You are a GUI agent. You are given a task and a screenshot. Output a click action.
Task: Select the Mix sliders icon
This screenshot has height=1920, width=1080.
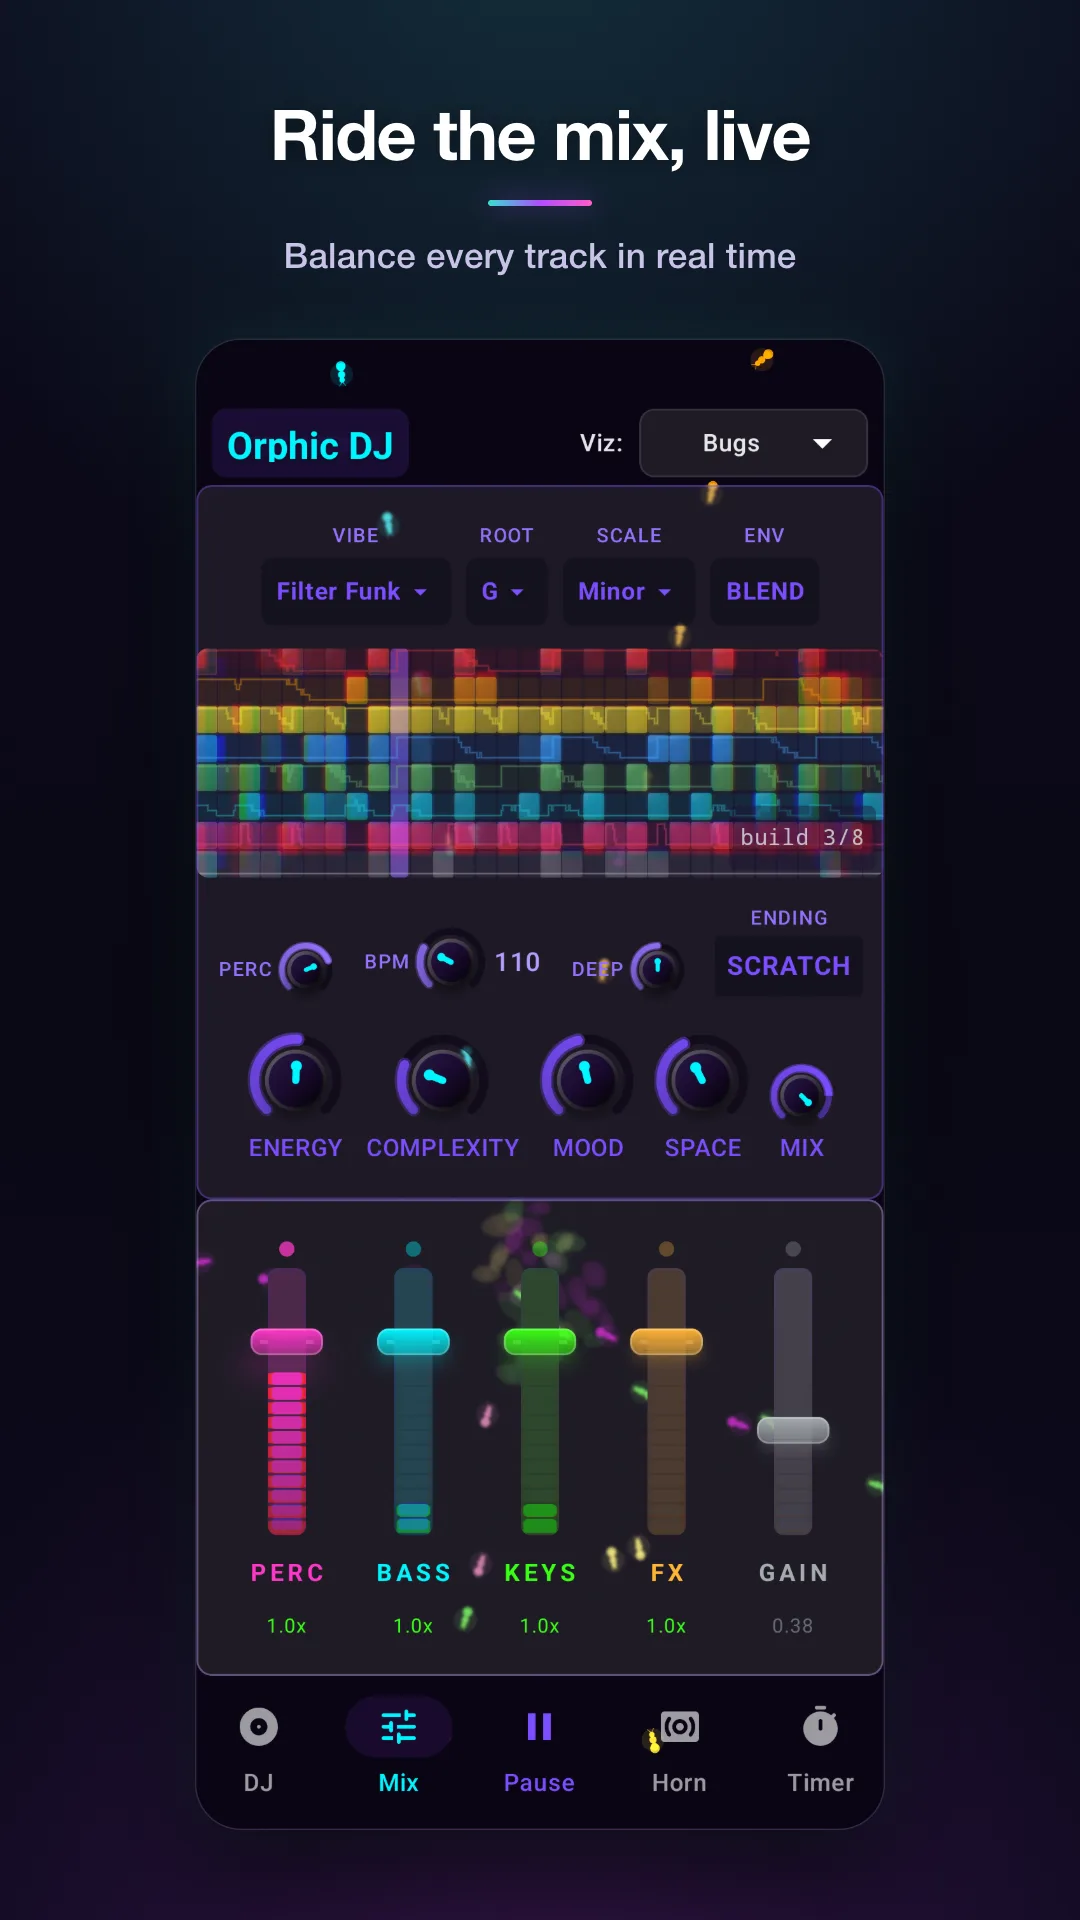point(398,1727)
